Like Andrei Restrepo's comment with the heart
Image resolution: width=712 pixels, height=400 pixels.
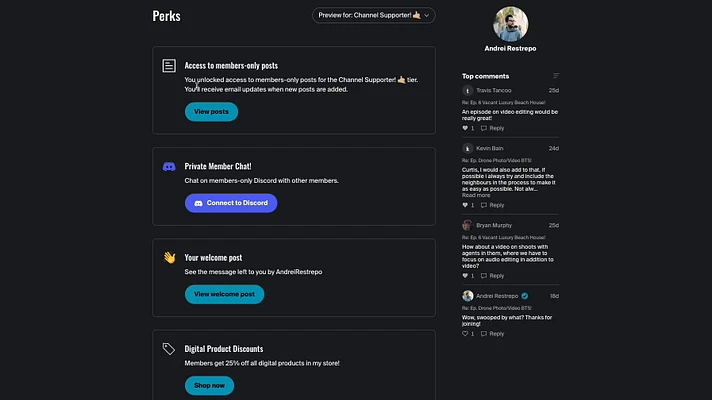click(465, 334)
